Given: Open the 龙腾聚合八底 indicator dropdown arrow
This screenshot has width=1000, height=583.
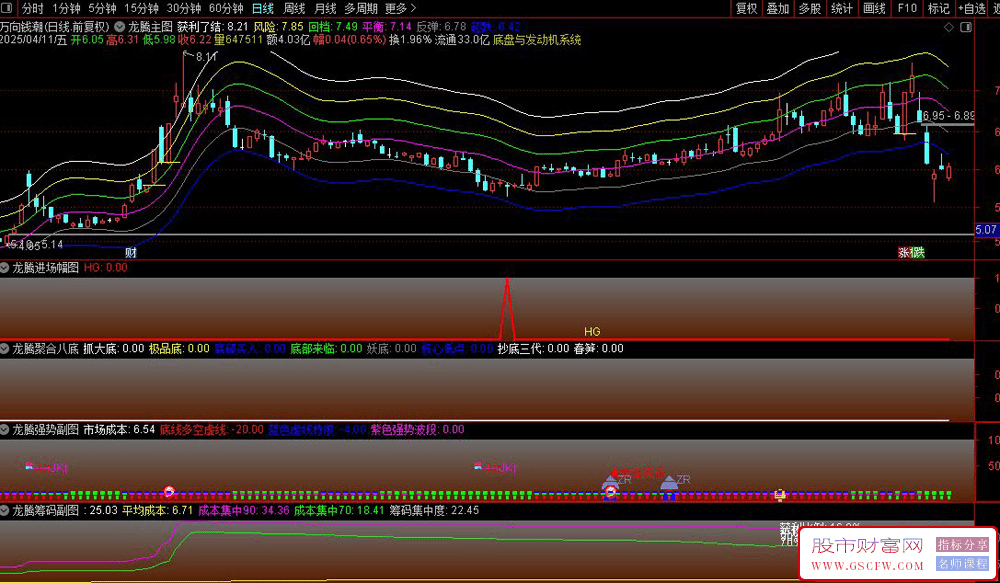Looking at the screenshot, I should coord(5,349).
